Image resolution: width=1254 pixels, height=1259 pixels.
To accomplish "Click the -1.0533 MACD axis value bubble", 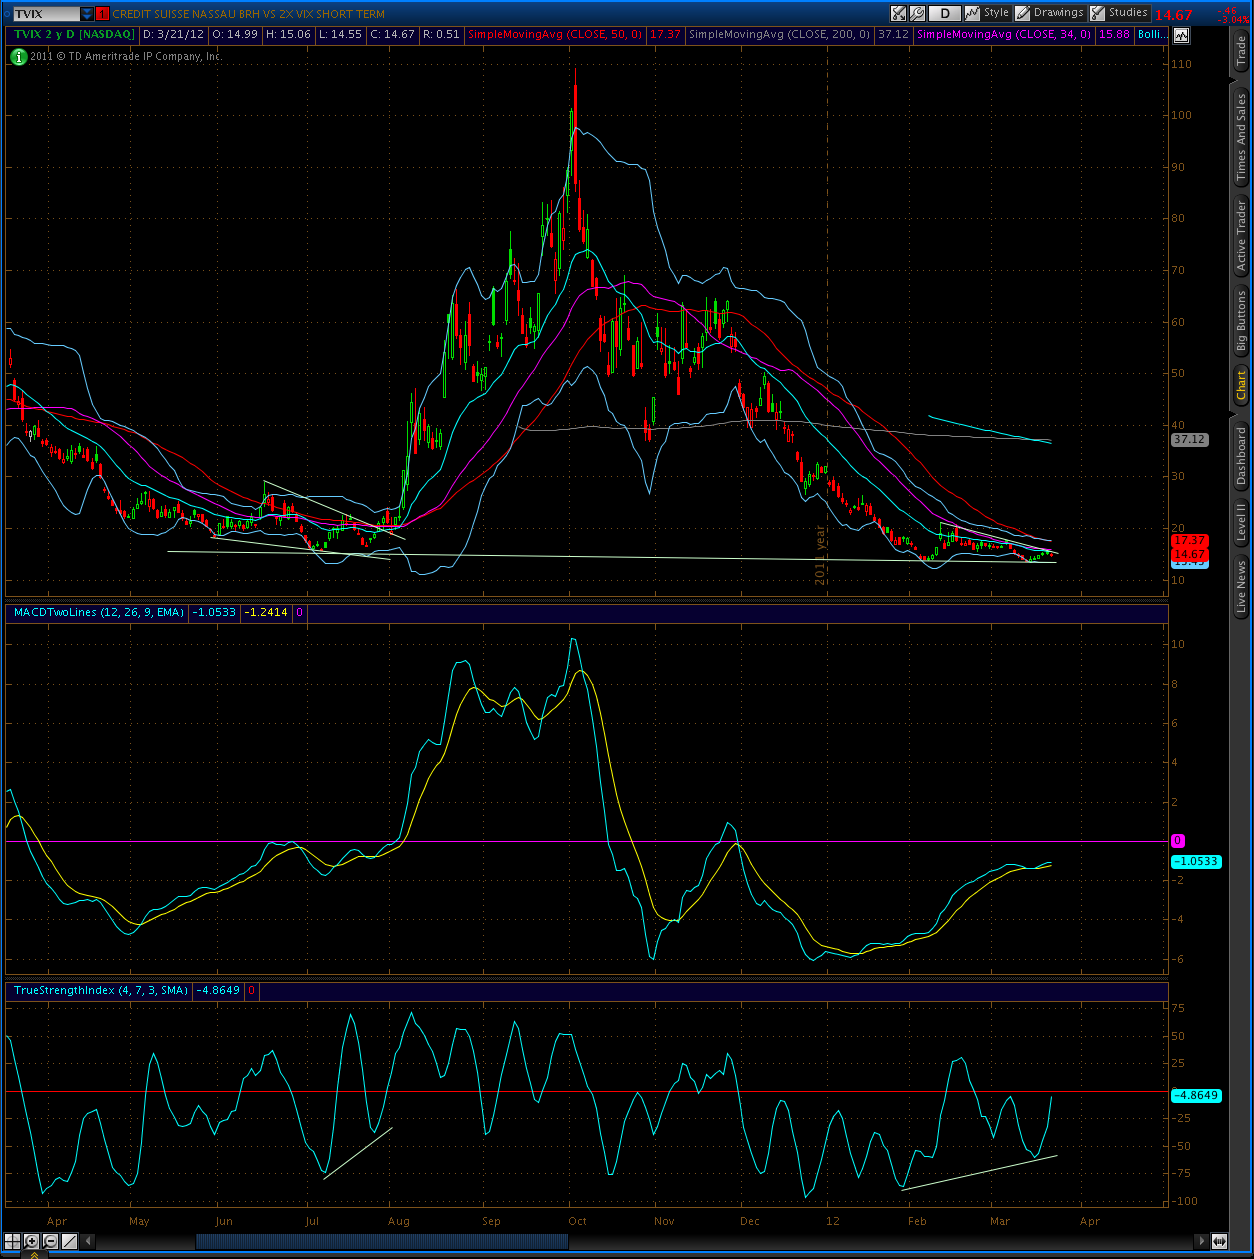I will tap(1195, 861).
